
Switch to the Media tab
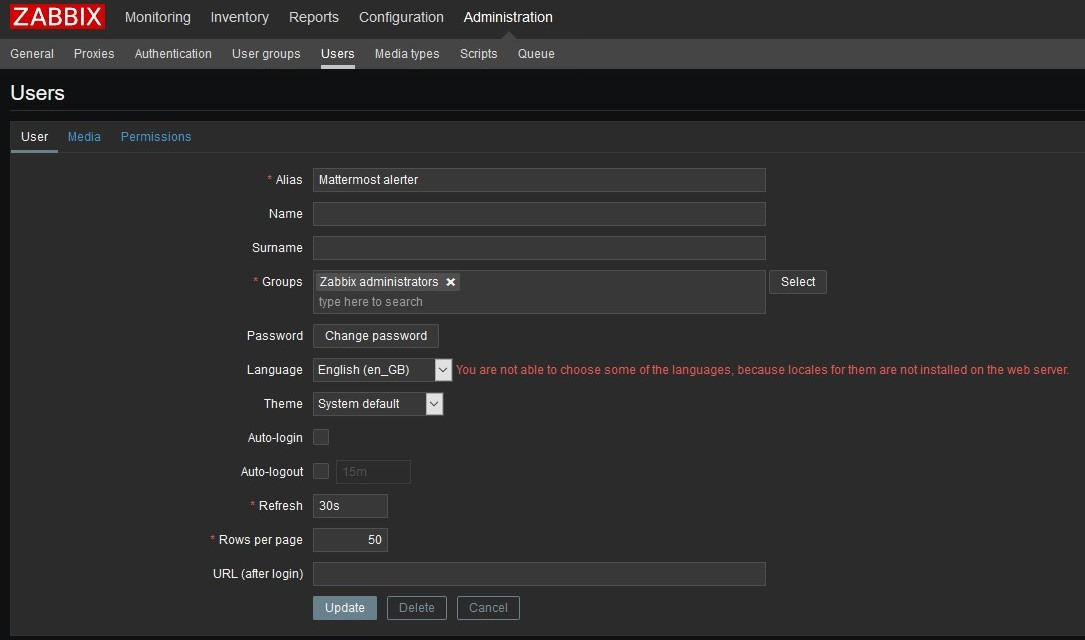tap(84, 137)
